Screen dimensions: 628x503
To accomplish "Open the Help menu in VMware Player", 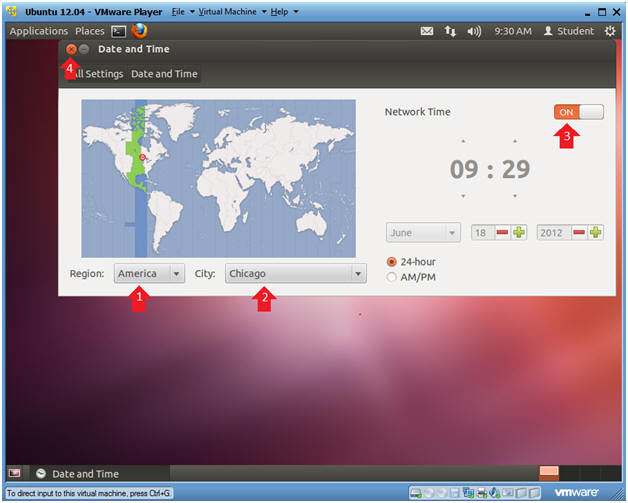I will [x=284, y=12].
